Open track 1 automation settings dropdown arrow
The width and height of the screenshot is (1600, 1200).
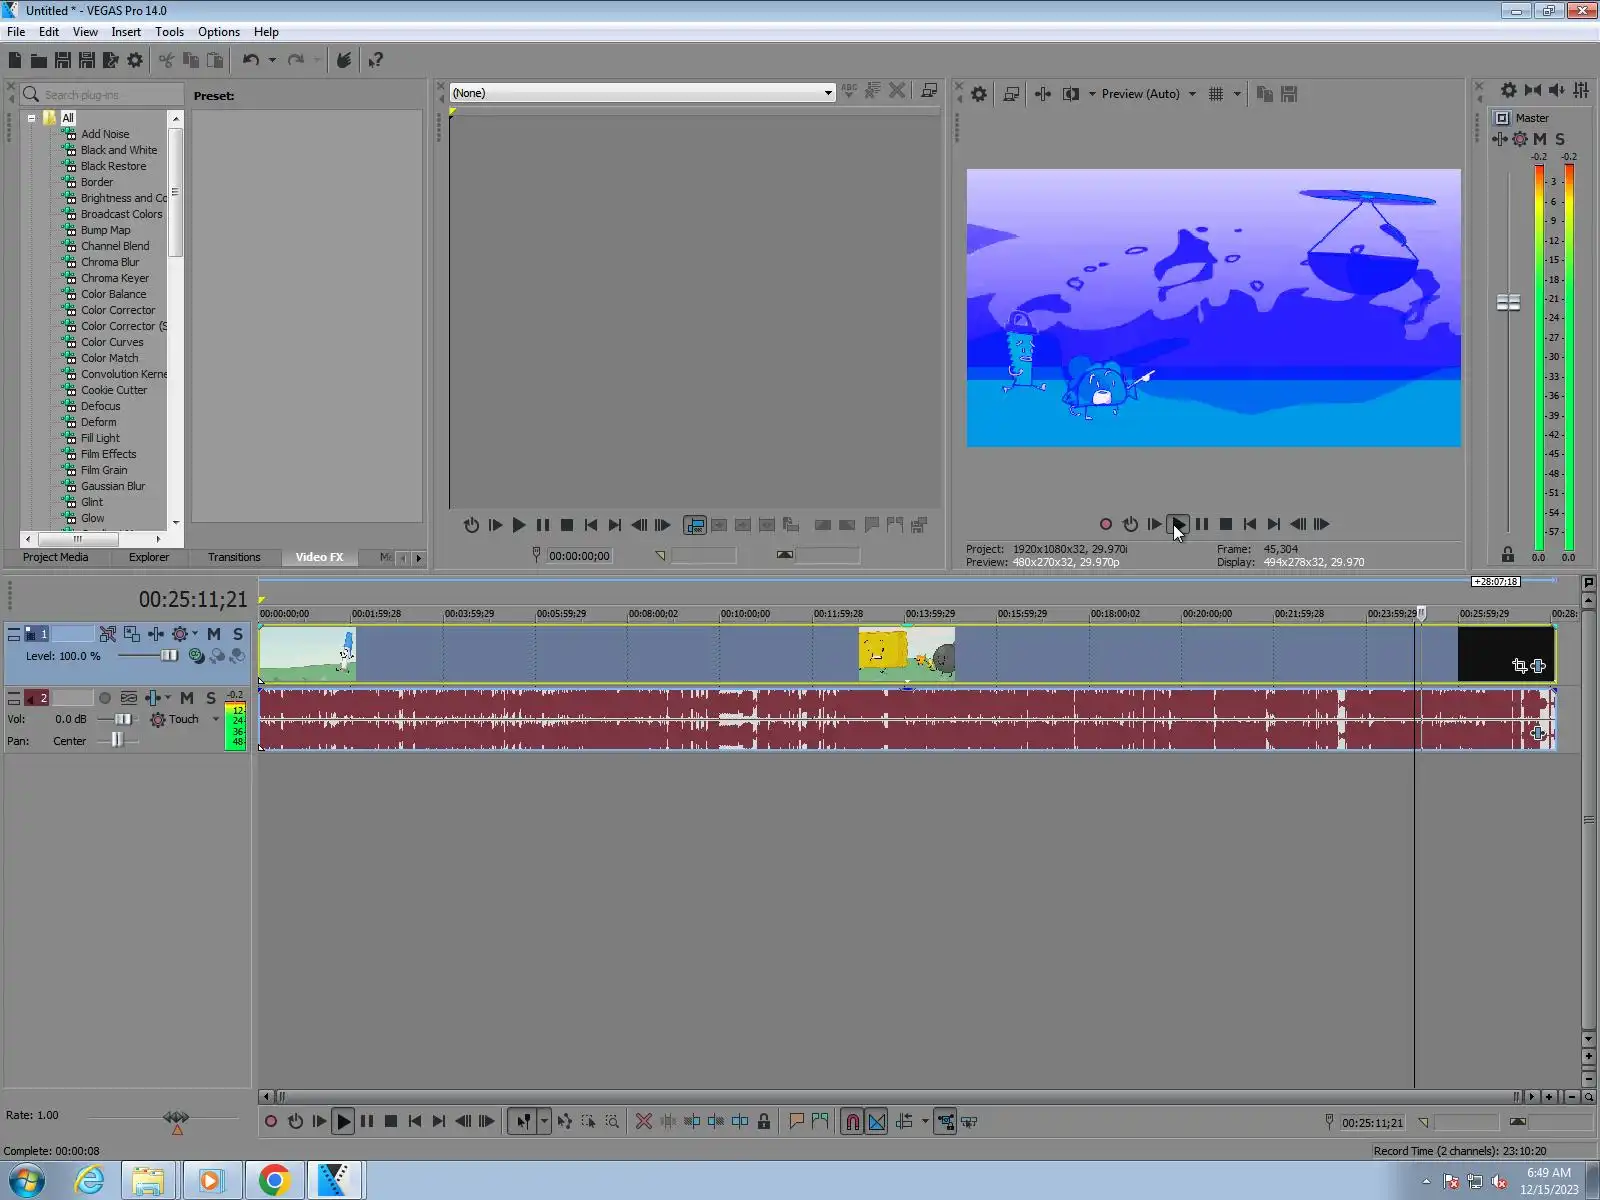click(195, 634)
